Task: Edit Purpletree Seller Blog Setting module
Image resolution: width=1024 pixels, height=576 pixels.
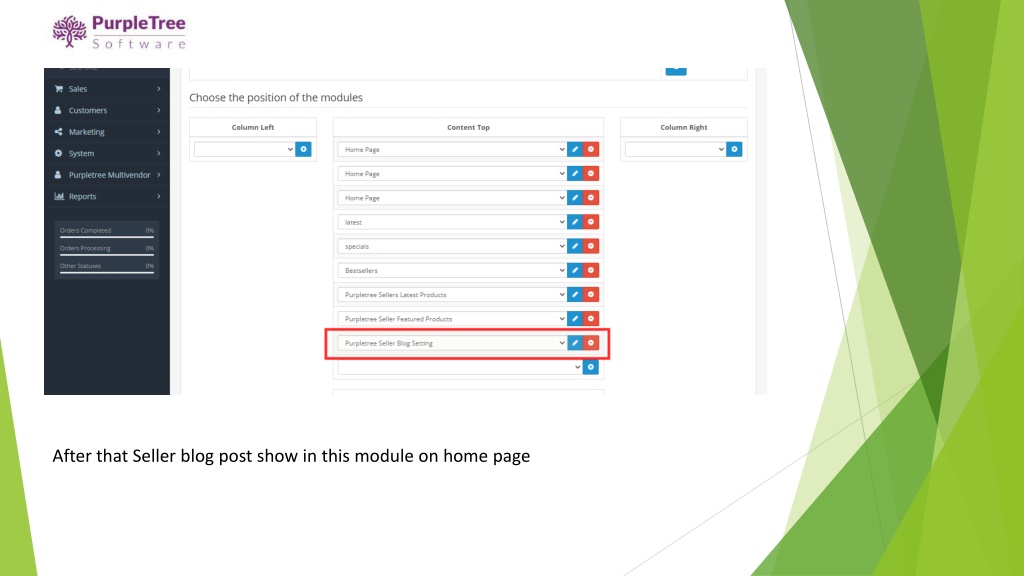Action: pos(575,343)
